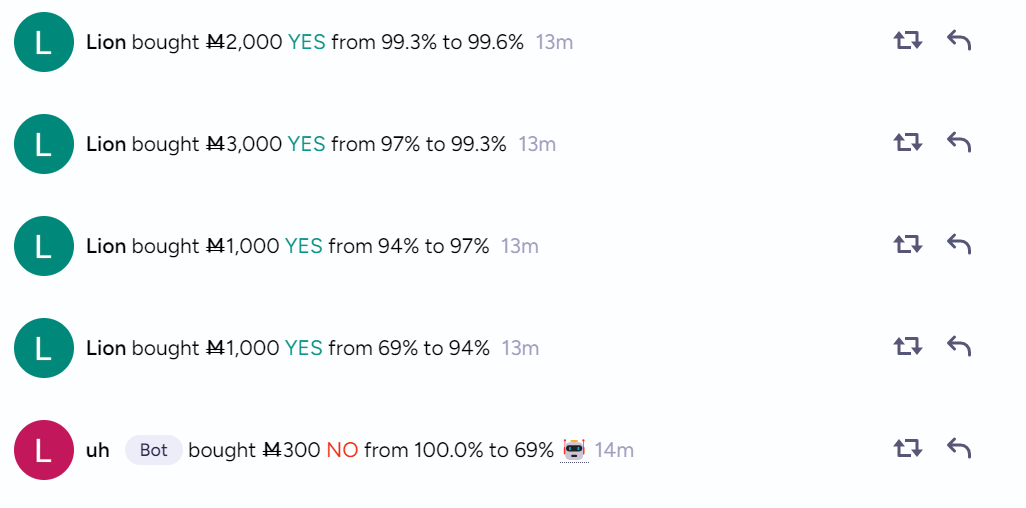
Task: Click the 14m timestamp
Action: point(614,450)
